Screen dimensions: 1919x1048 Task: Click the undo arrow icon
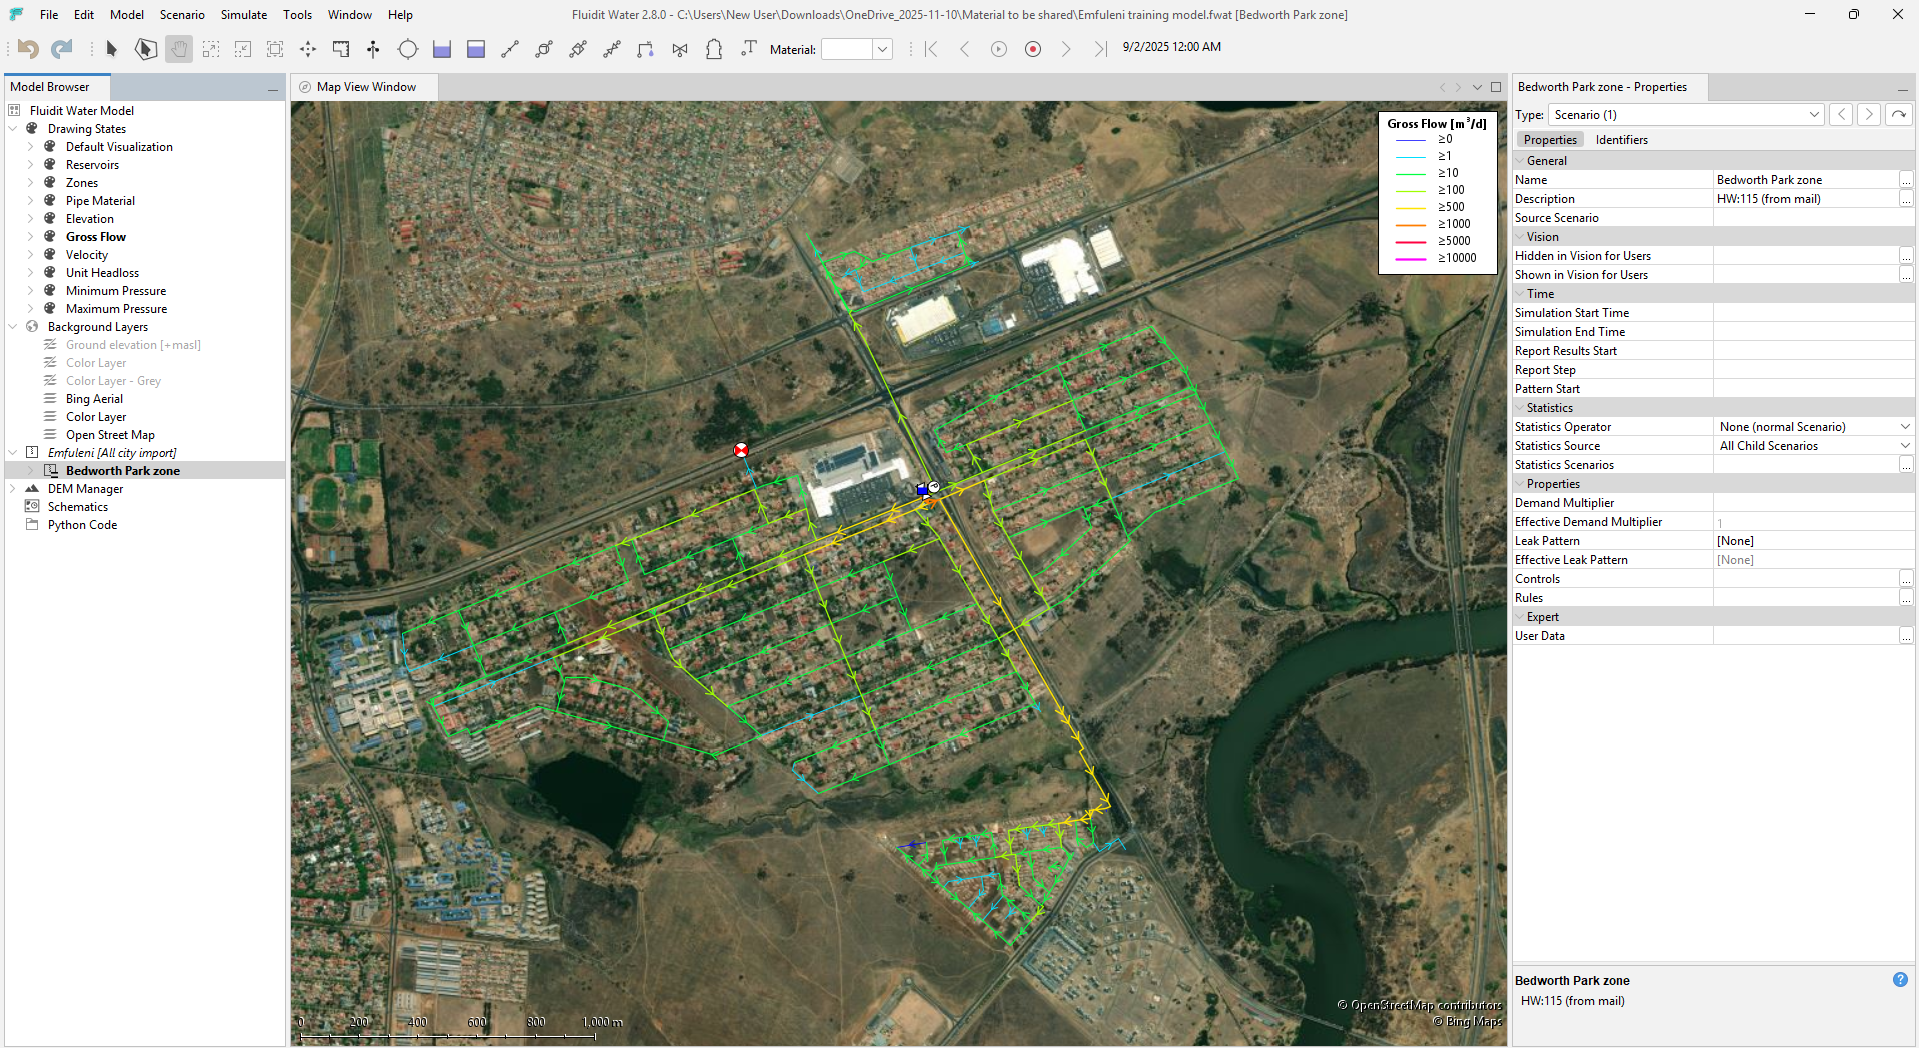(28, 49)
